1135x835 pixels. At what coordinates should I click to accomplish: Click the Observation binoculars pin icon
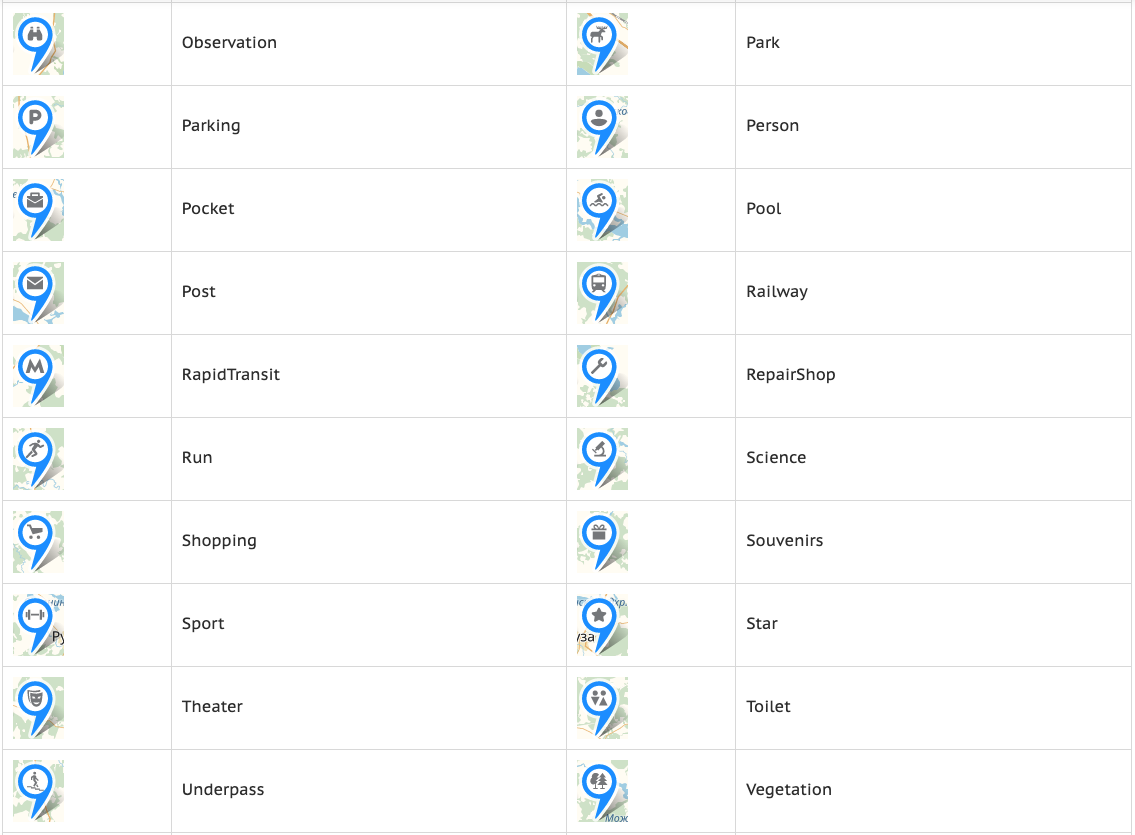[x=38, y=44]
